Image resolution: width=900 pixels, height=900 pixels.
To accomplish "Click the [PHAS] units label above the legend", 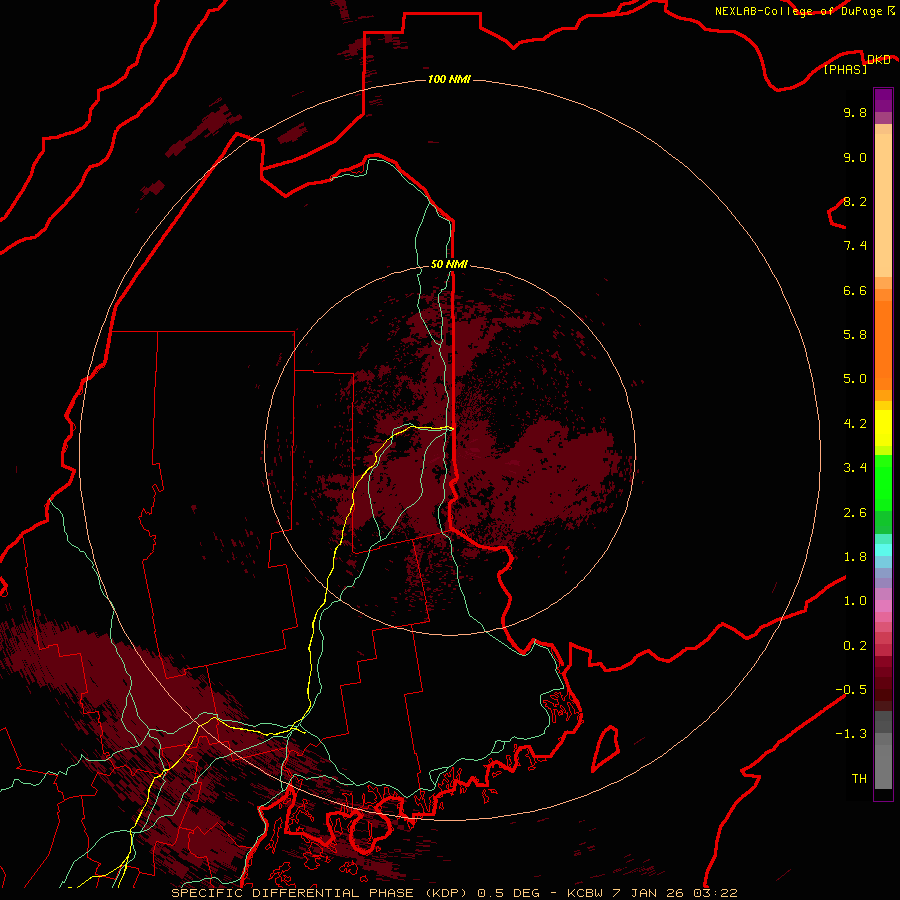I will [845, 69].
